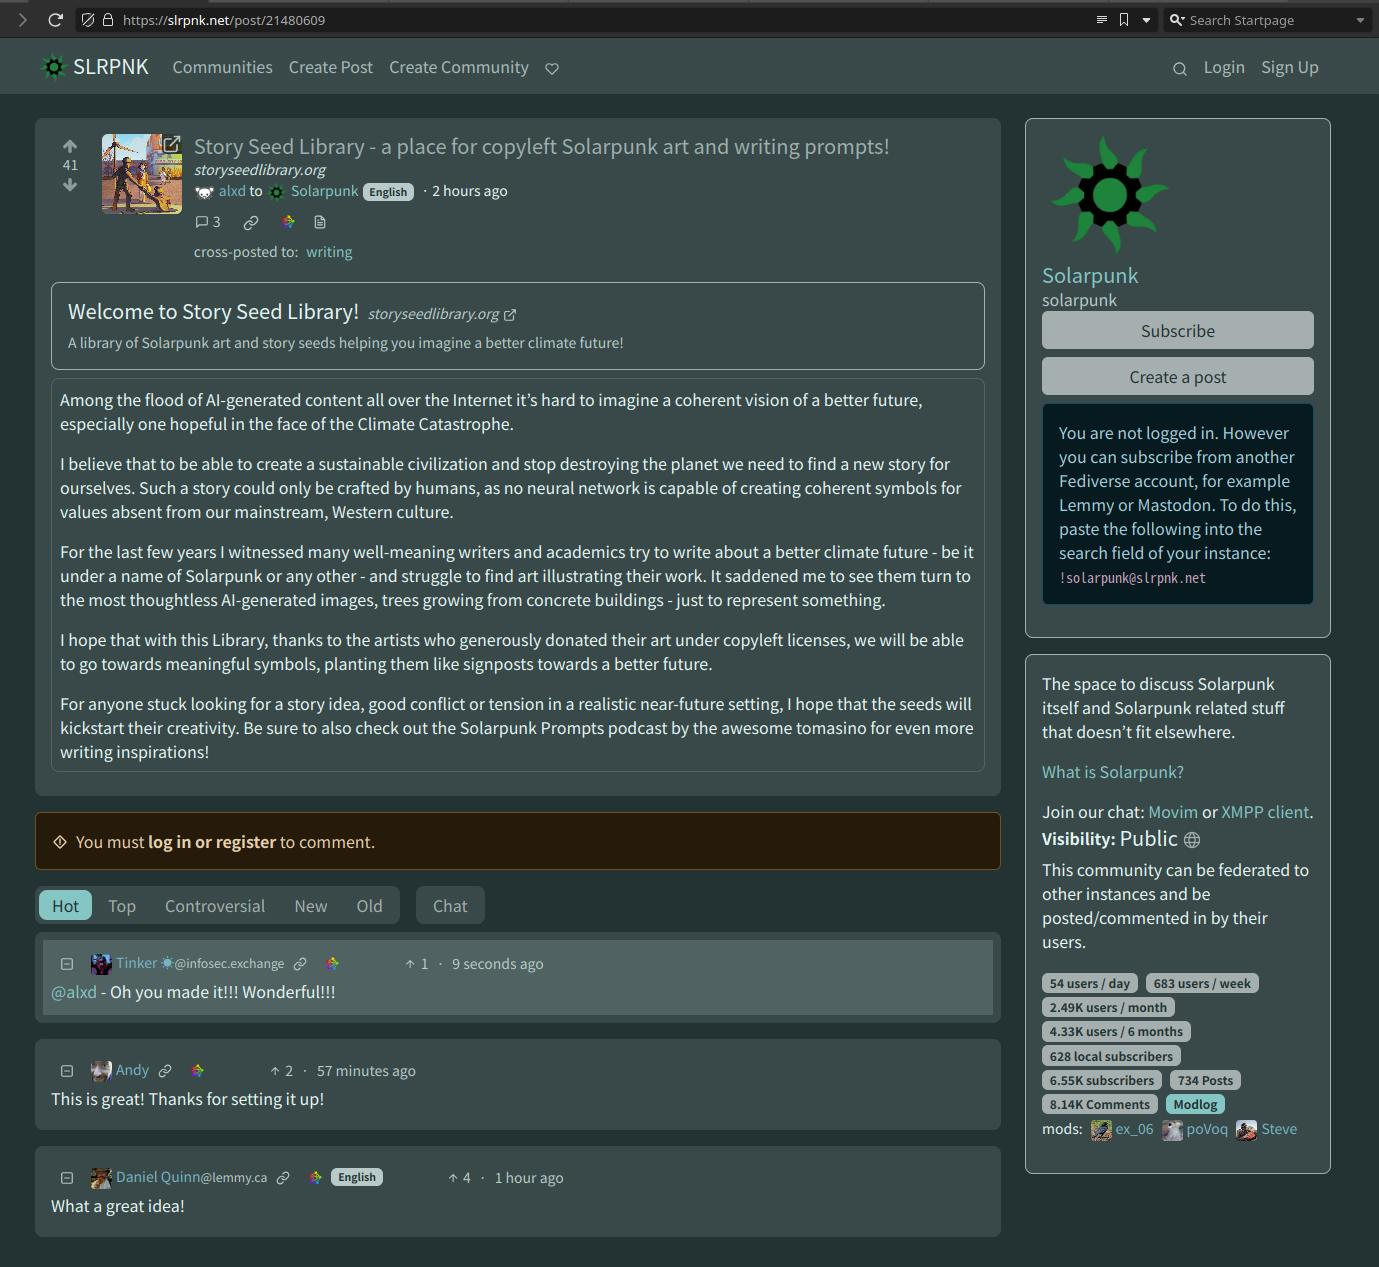Collapse Daniel Quinn's comment
The width and height of the screenshot is (1379, 1267).
[67, 1178]
